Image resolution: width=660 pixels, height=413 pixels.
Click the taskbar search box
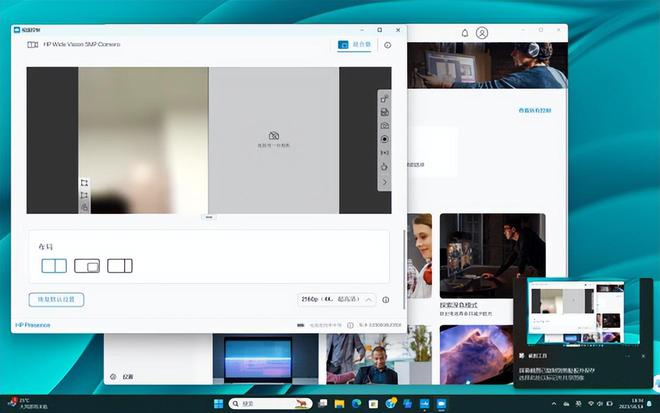pos(270,404)
